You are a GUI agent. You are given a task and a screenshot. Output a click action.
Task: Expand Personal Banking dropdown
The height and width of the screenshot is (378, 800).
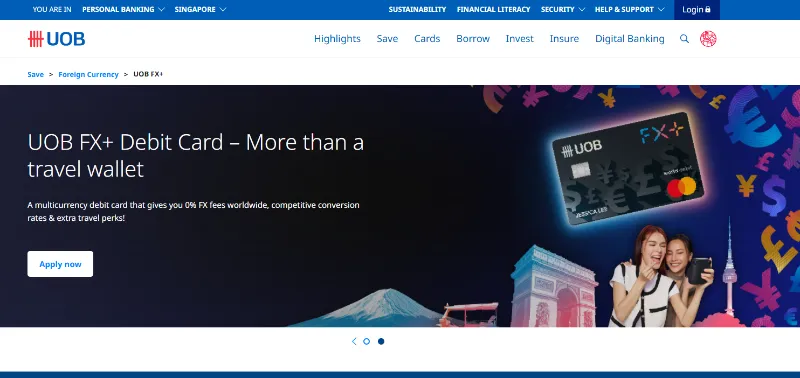point(123,9)
